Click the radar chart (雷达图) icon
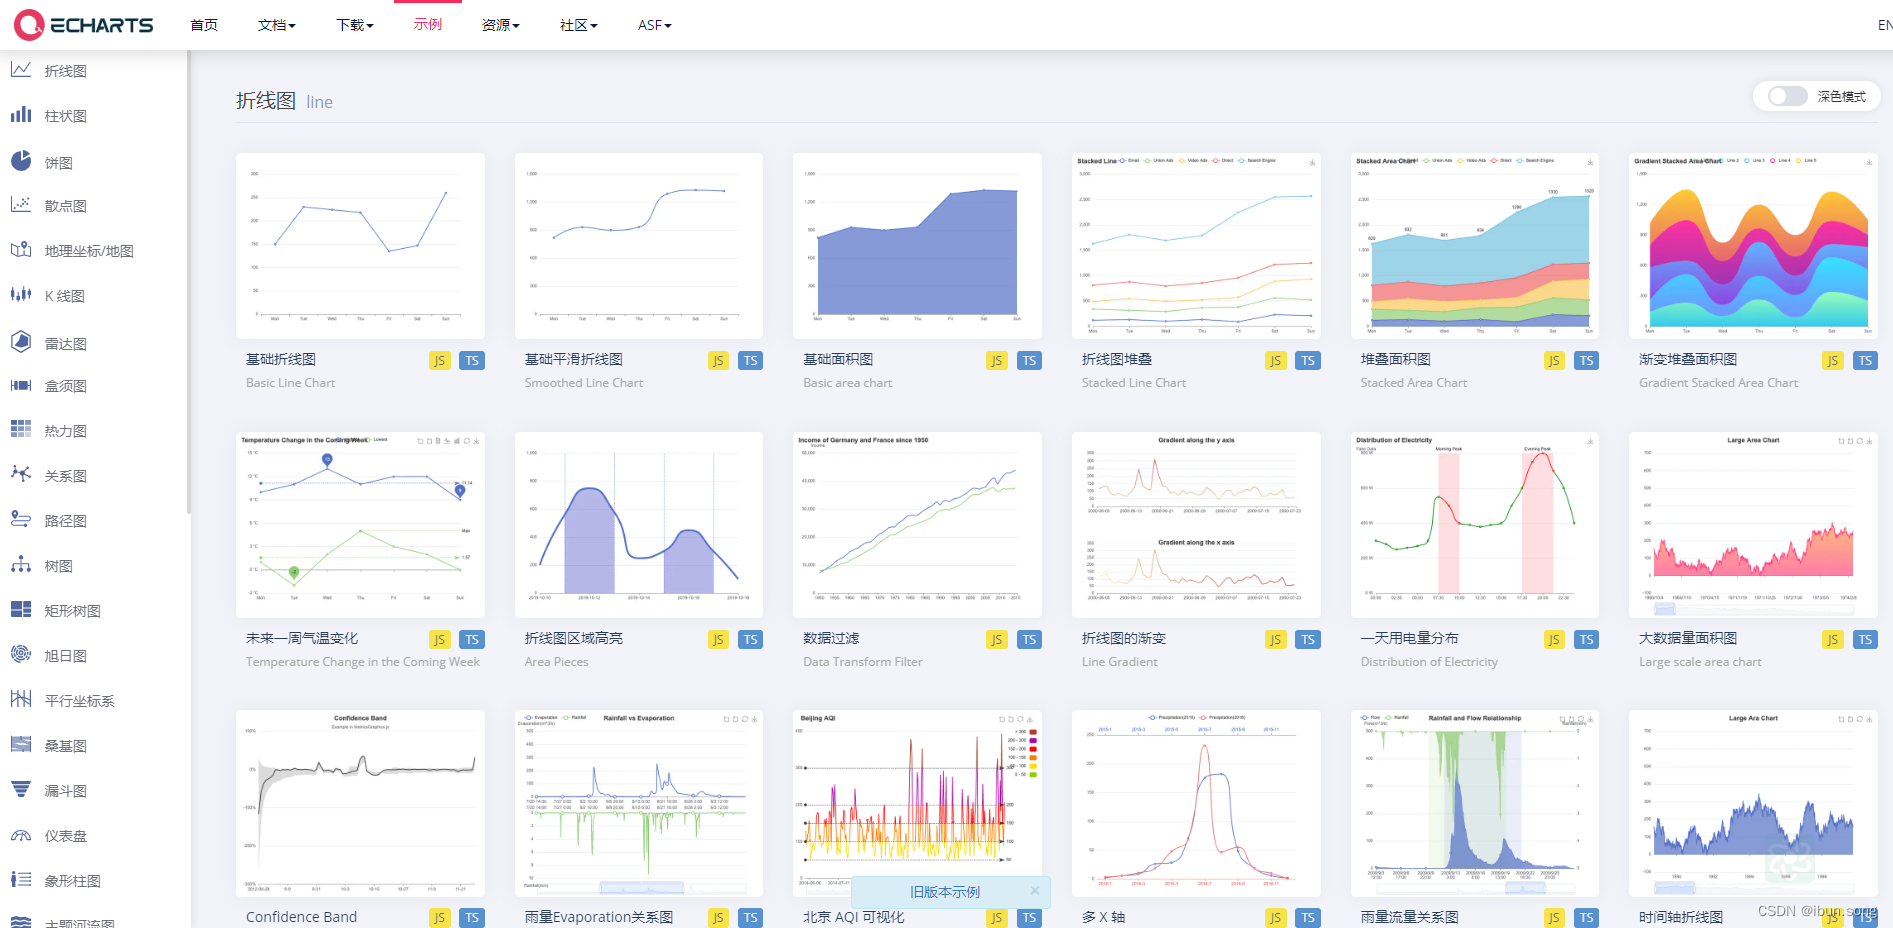This screenshot has width=1893, height=928. coord(20,342)
